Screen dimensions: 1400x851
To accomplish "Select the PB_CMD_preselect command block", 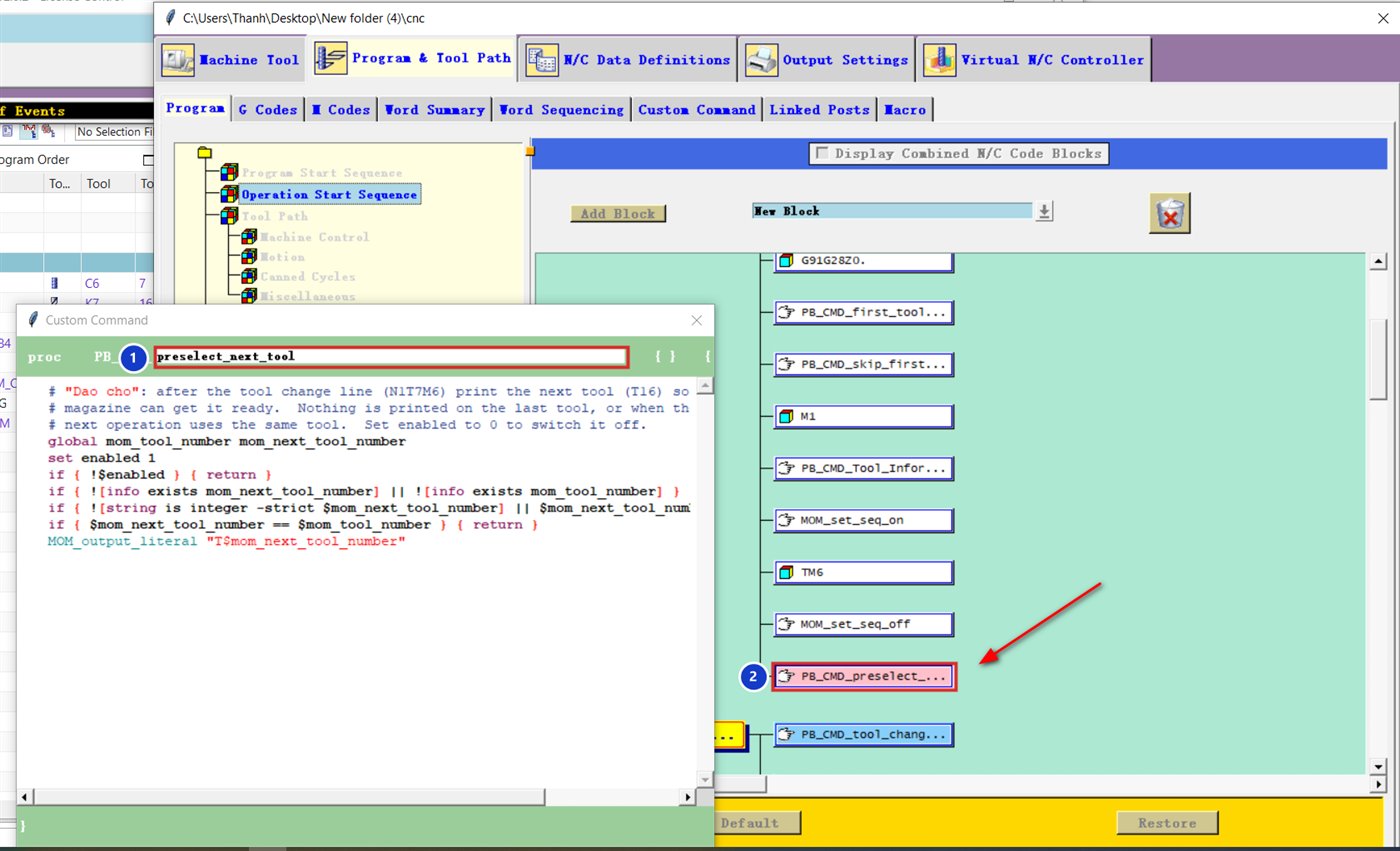I will pyautogui.click(x=864, y=676).
